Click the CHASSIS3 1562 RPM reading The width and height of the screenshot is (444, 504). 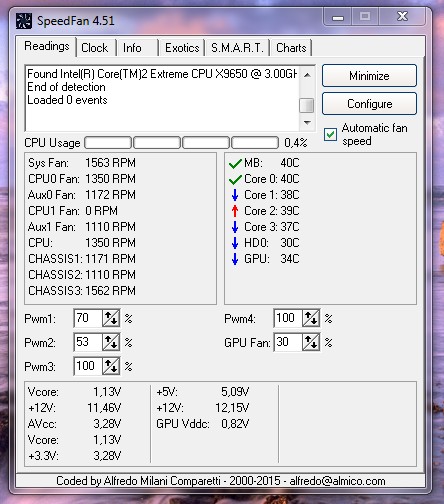click(82, 291)
